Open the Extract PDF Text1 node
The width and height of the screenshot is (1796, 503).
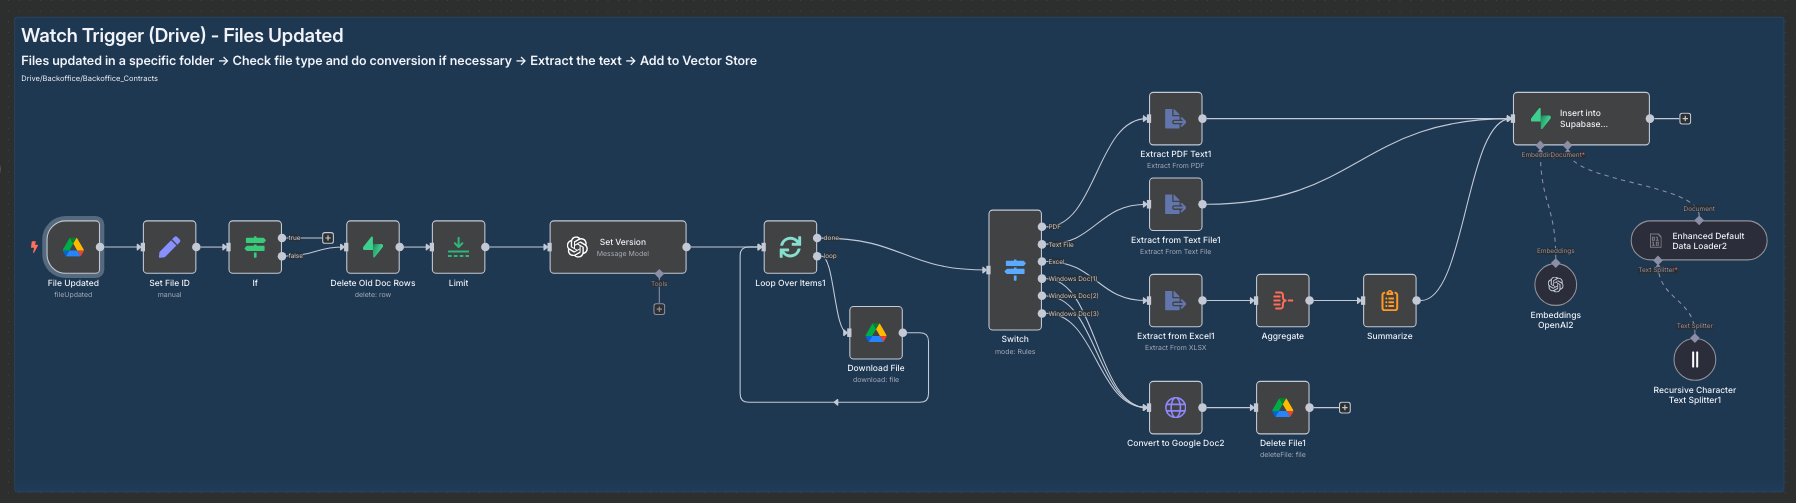click(1176, 119)
